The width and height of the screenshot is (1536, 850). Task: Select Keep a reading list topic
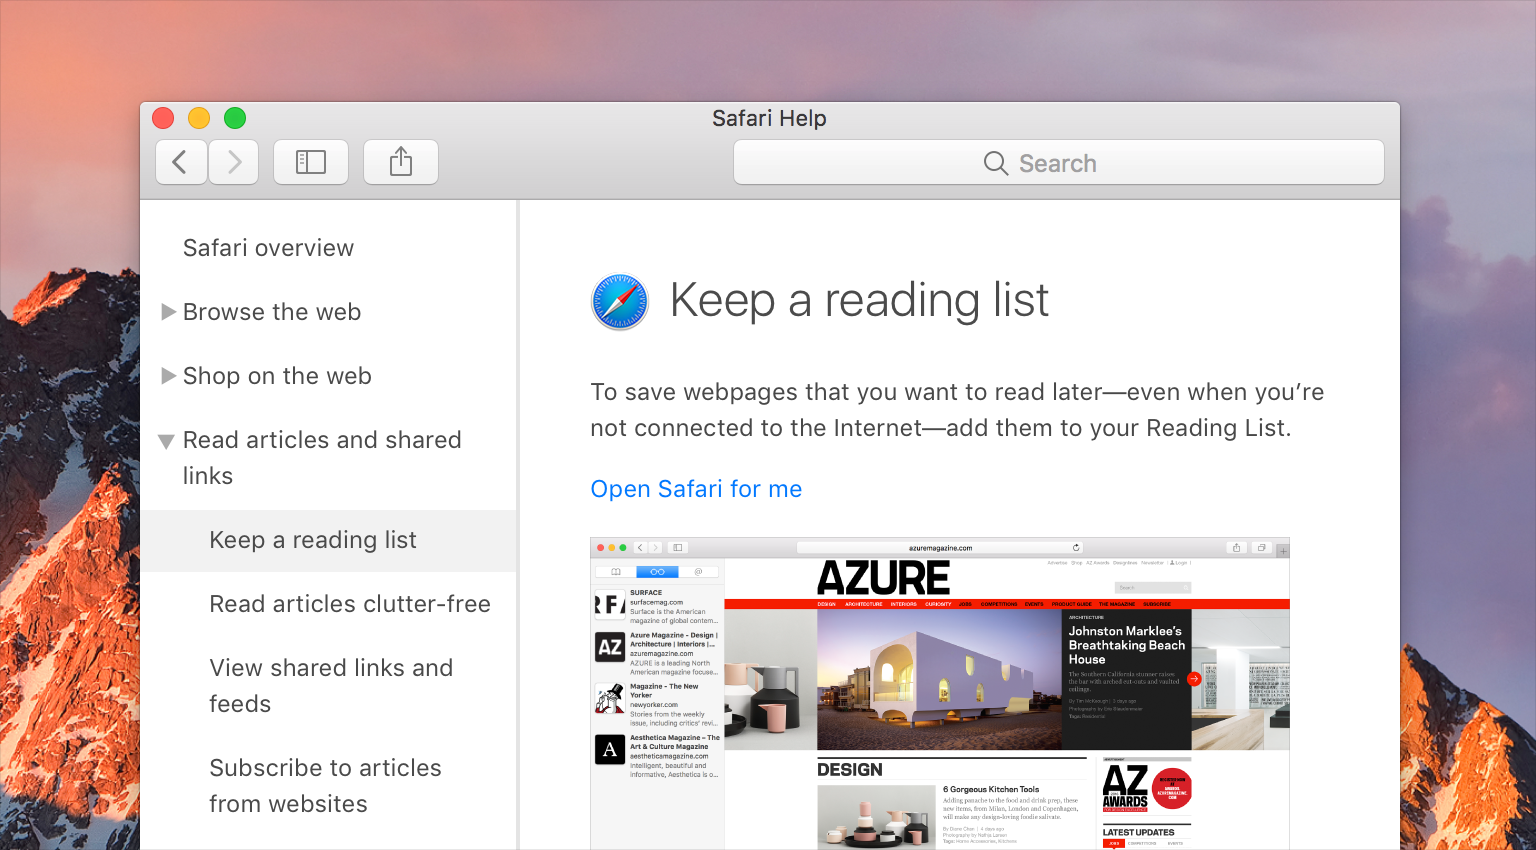coord(328,540)
